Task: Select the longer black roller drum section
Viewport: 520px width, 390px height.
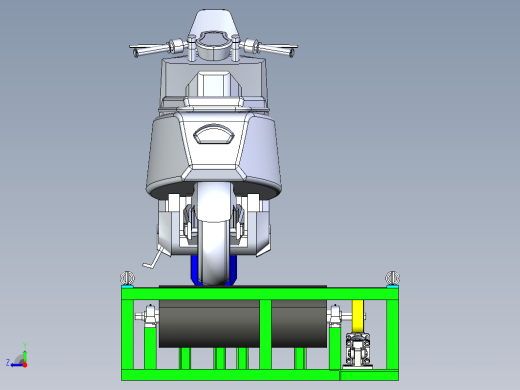Action: [x=209, y=324]
